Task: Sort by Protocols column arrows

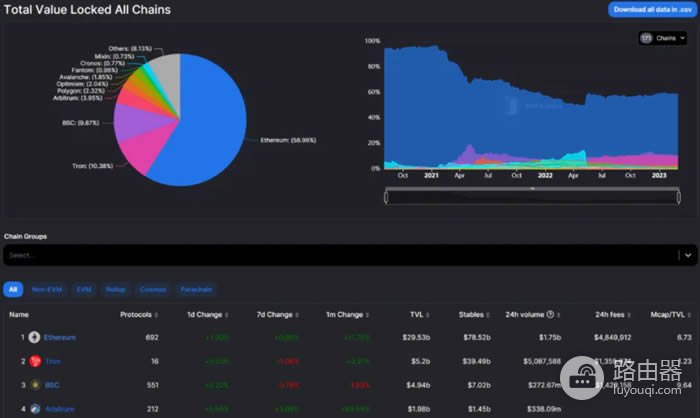Action: (x=156, y=315)
